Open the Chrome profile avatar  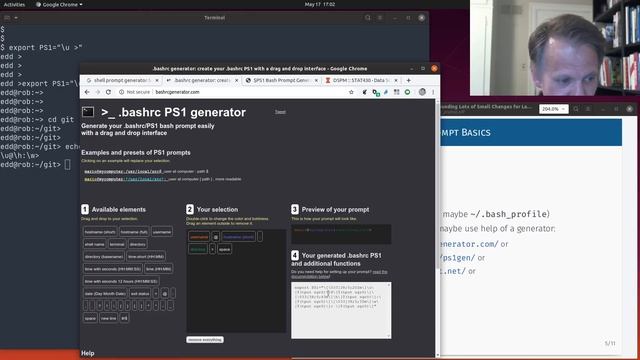[422, 92]
